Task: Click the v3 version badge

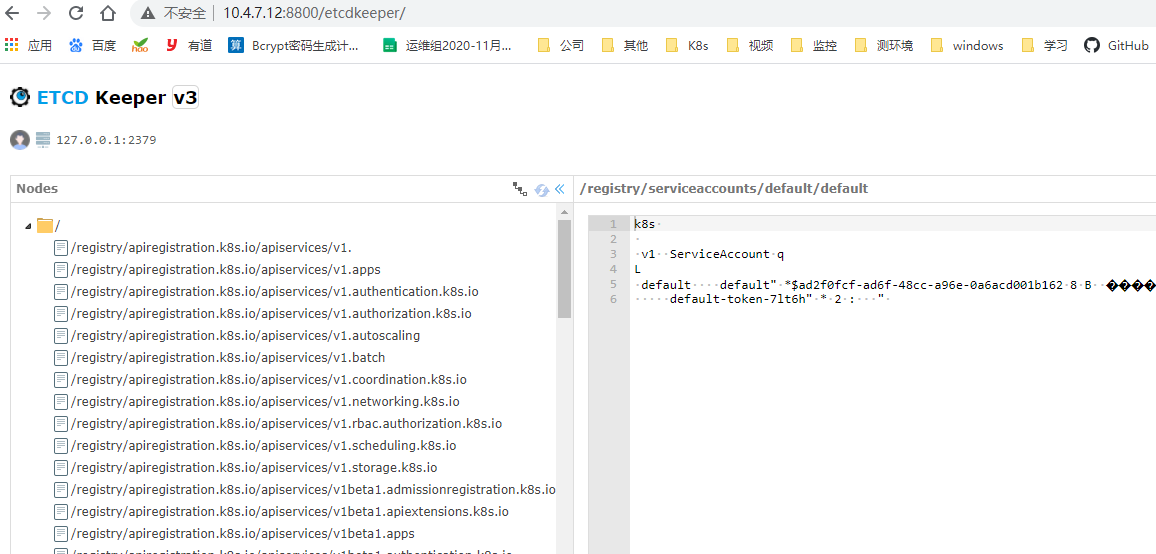Action: point(185,97)
